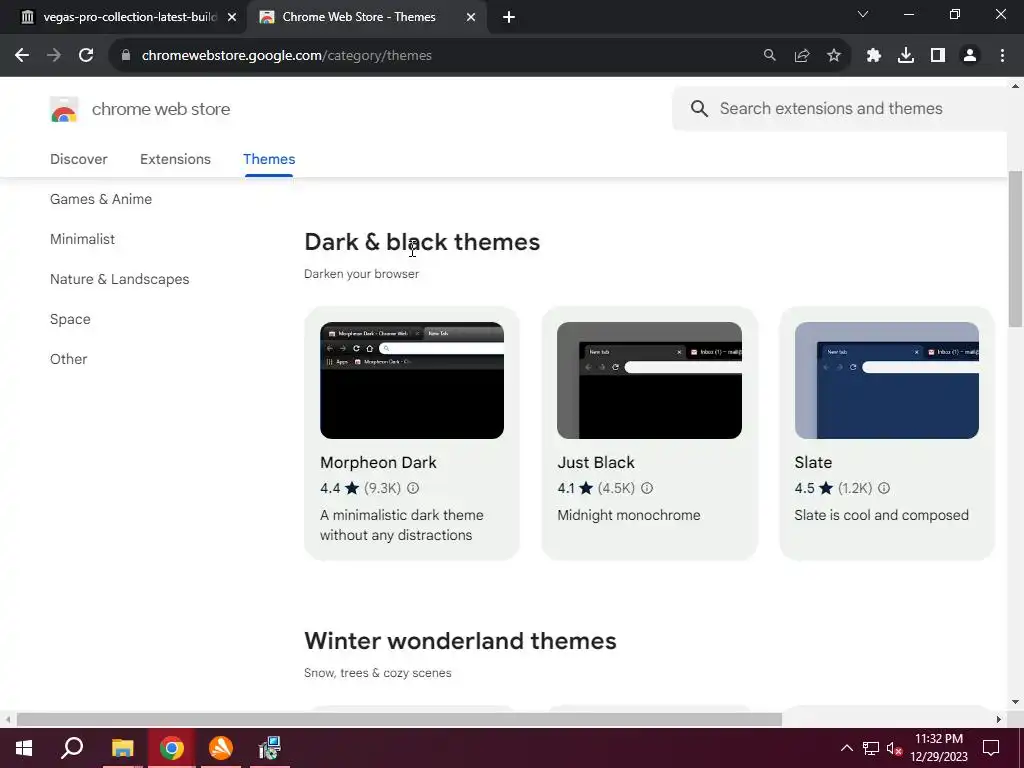Open the Windows Start menu
Image resolution: width=1024 pixels, height=768 pixels.
click(24, 748)
